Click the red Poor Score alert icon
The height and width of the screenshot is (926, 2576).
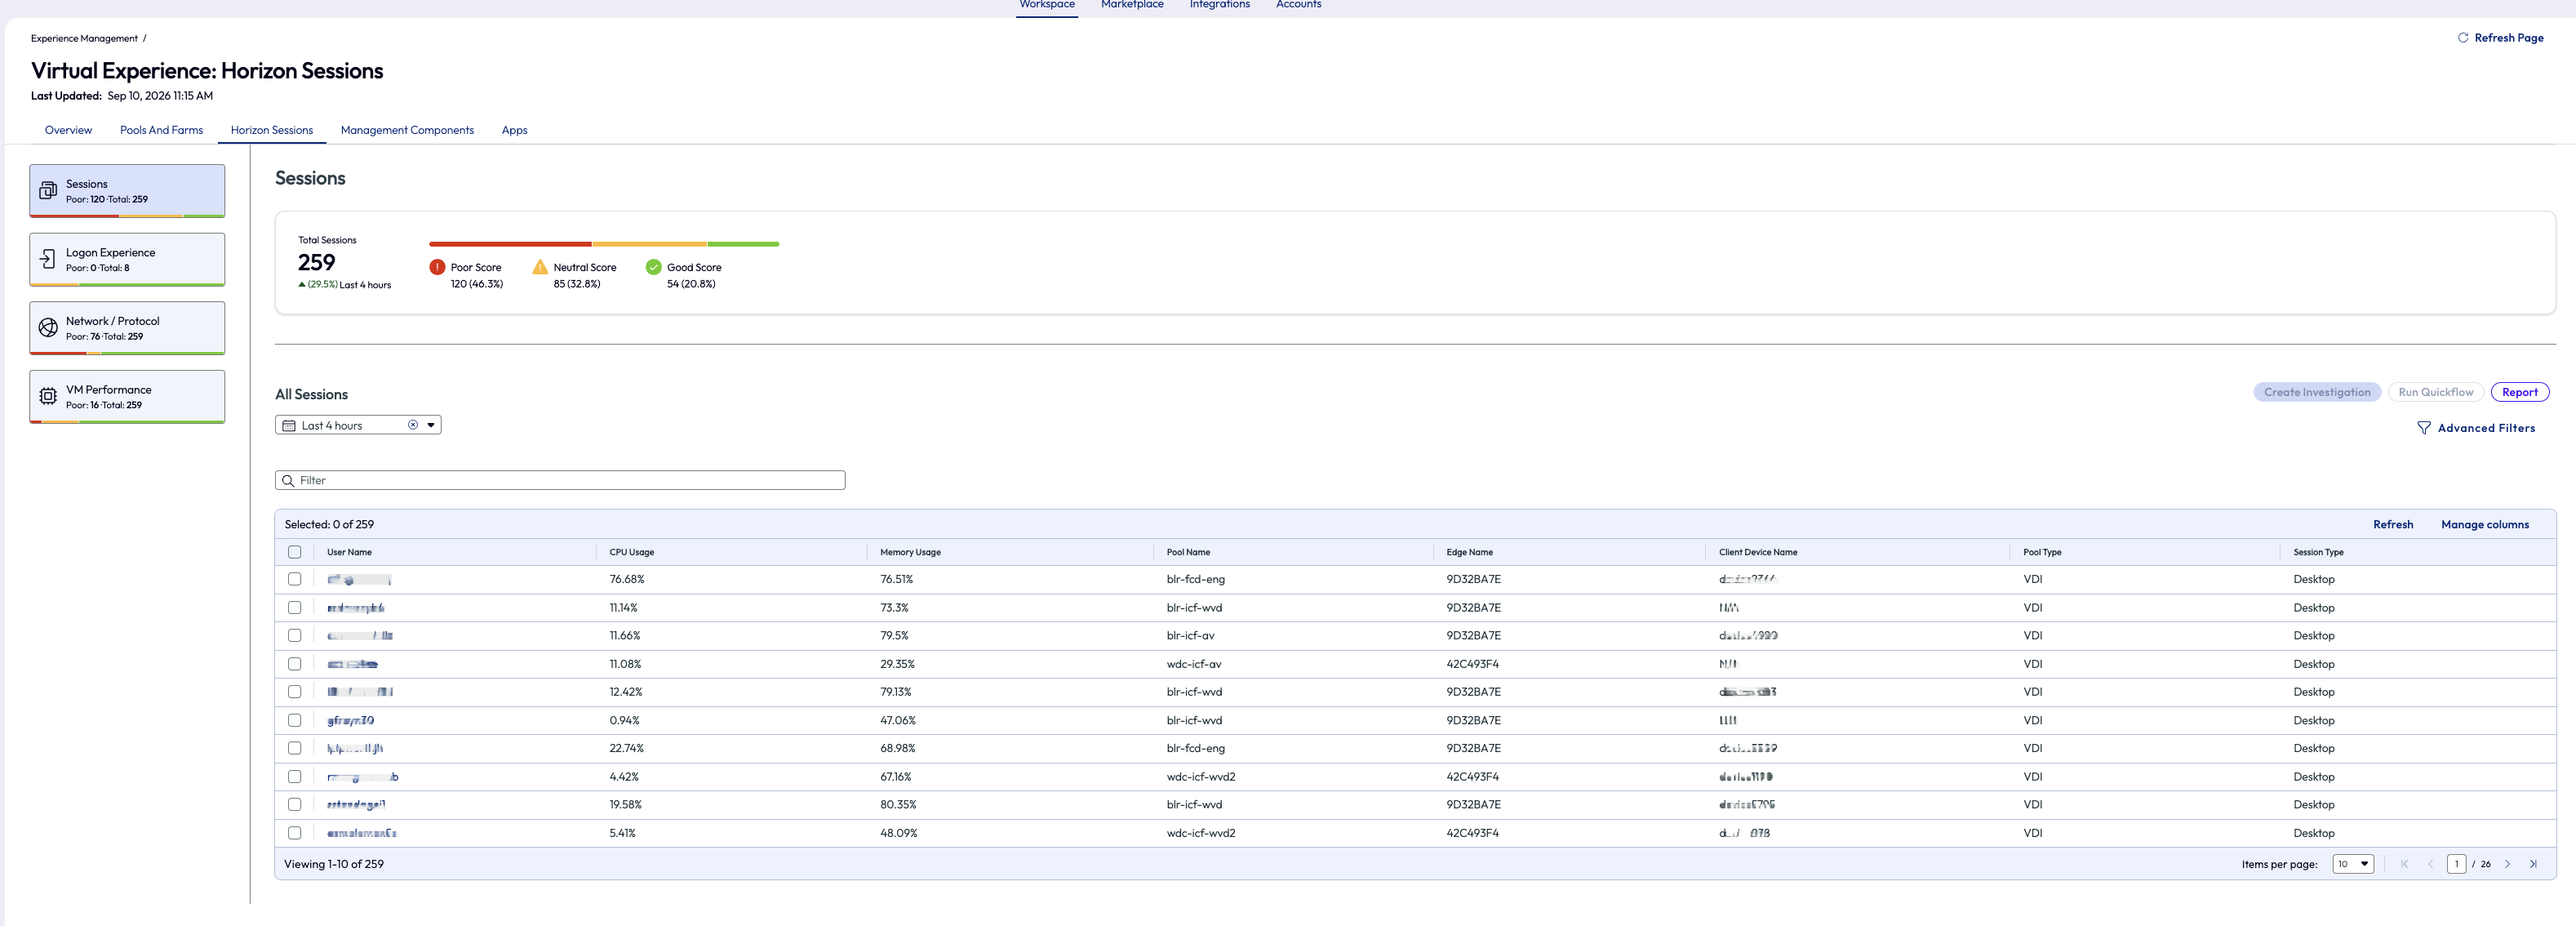coord(437,267)
